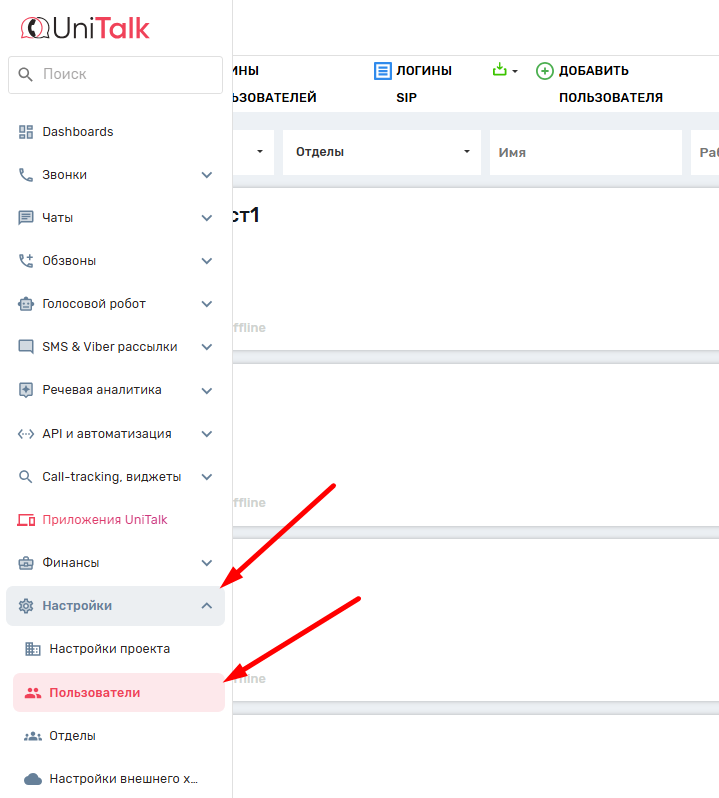This screenshot has width=719, height=798.
Task: Click the chat icon next to Чаты
Action: [x=26, y=218]
